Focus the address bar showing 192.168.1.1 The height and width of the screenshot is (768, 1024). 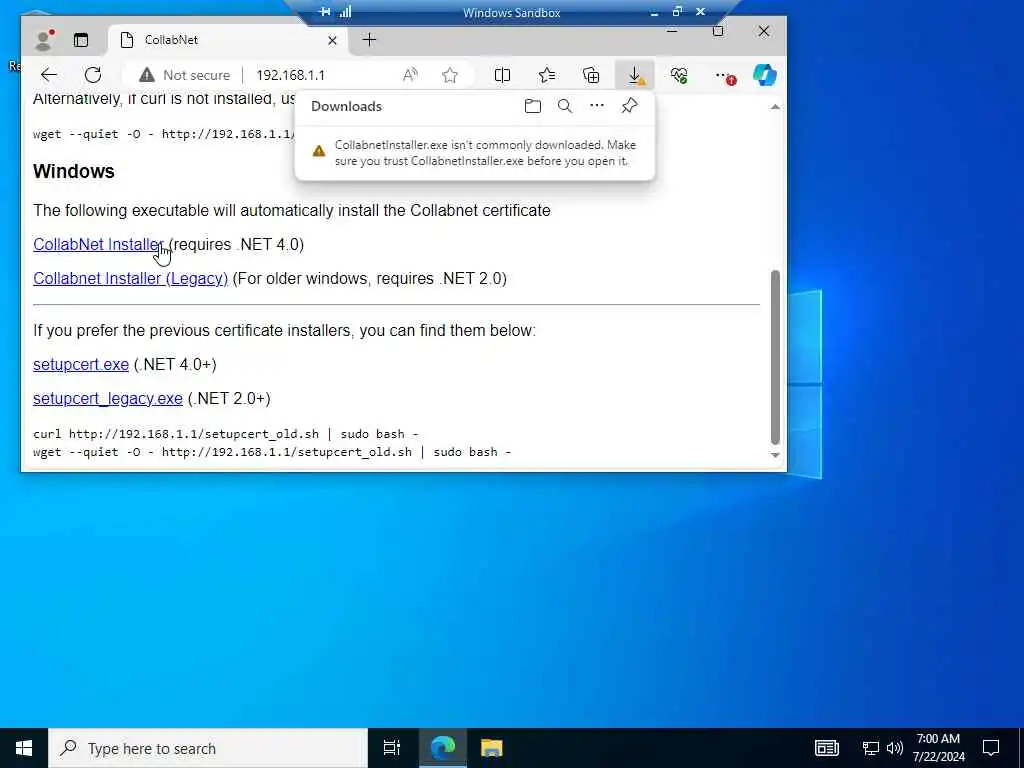[x=291, y=75]
